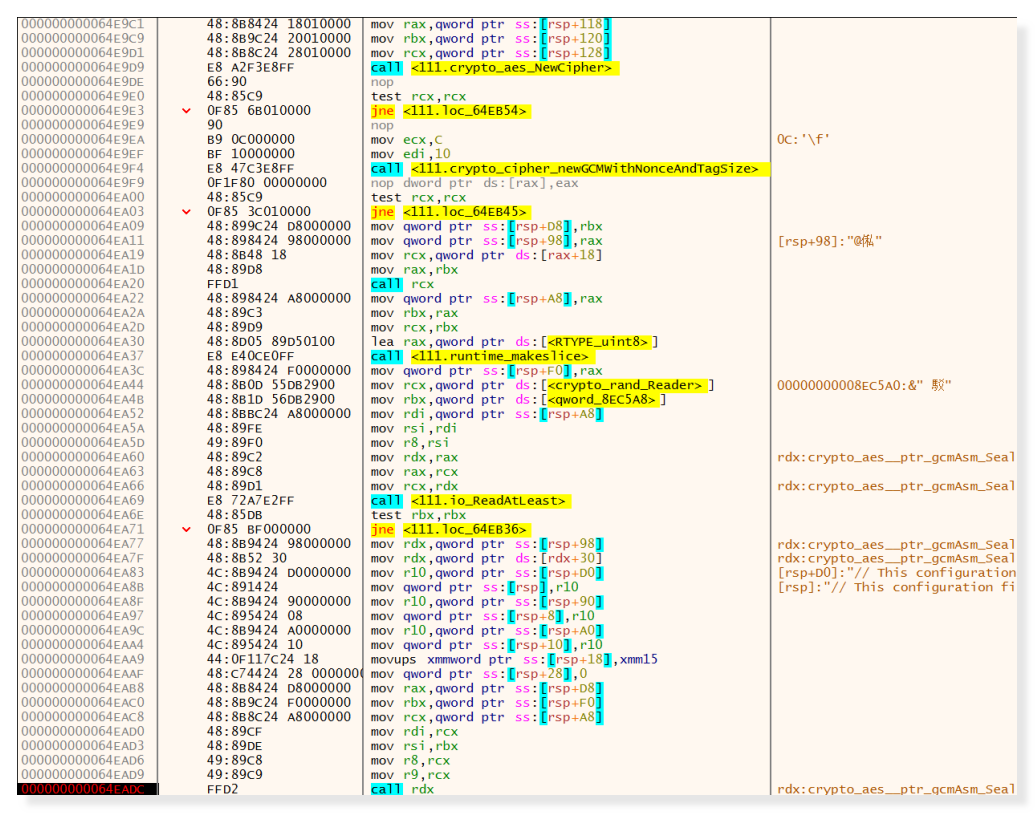Click the comment 0C:'\f' next to mov ecx,C
This screenshot has width=1035, height=813.
(802, 140)
